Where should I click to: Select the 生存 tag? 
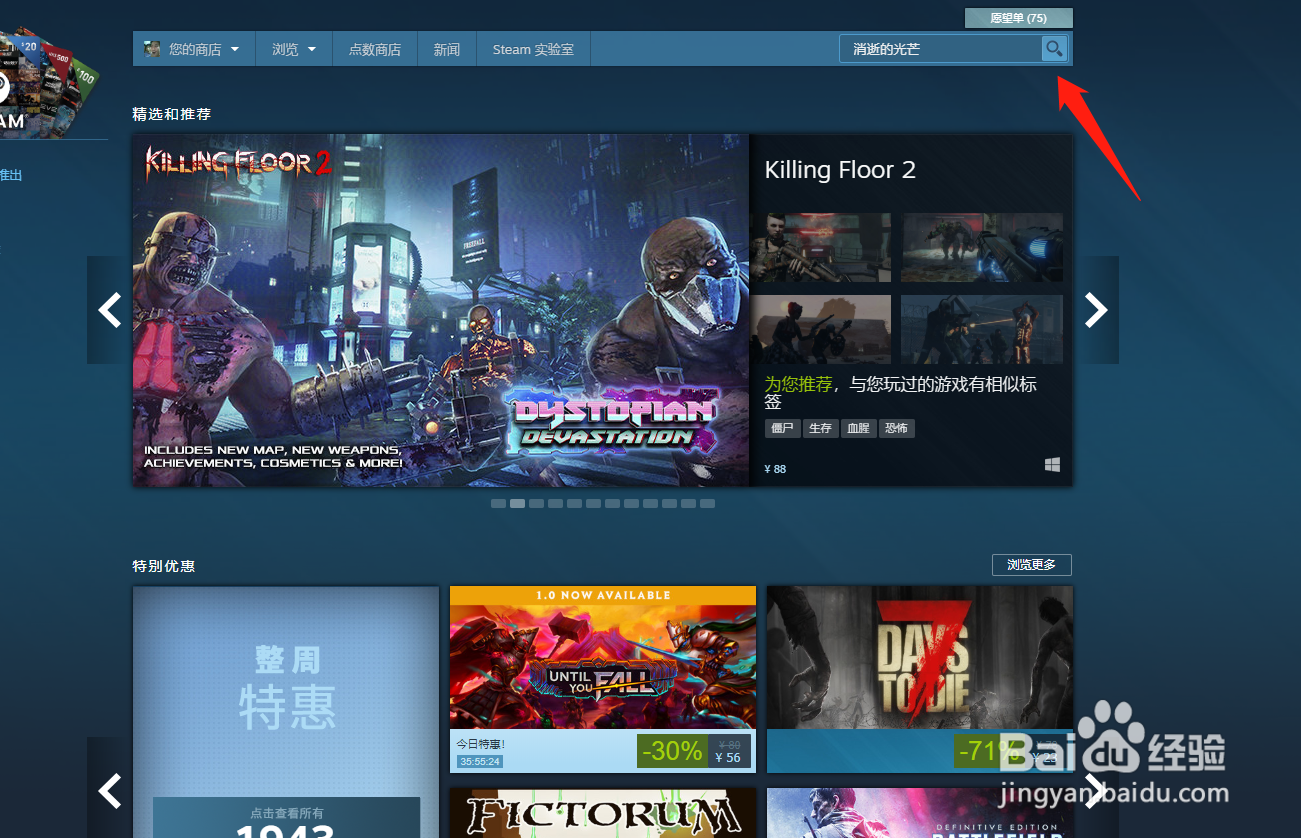point(820,428)
